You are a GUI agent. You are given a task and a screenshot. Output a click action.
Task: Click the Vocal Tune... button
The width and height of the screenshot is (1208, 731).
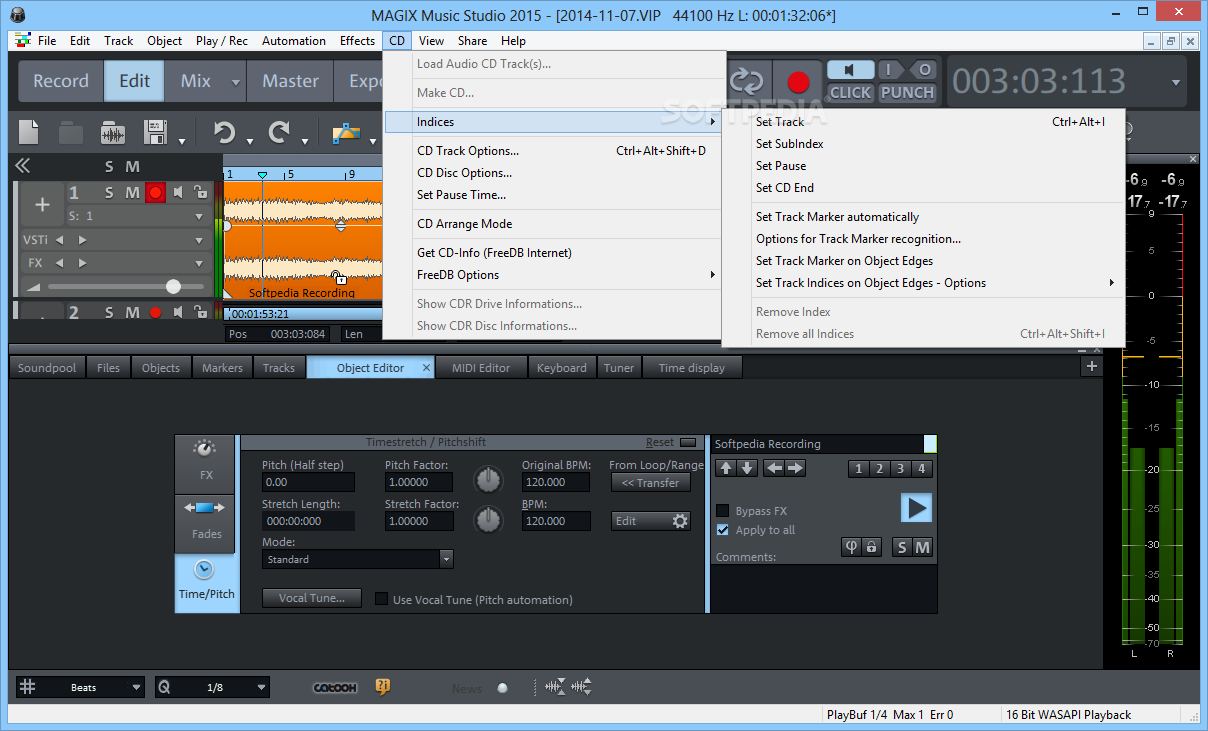[312, 598]
